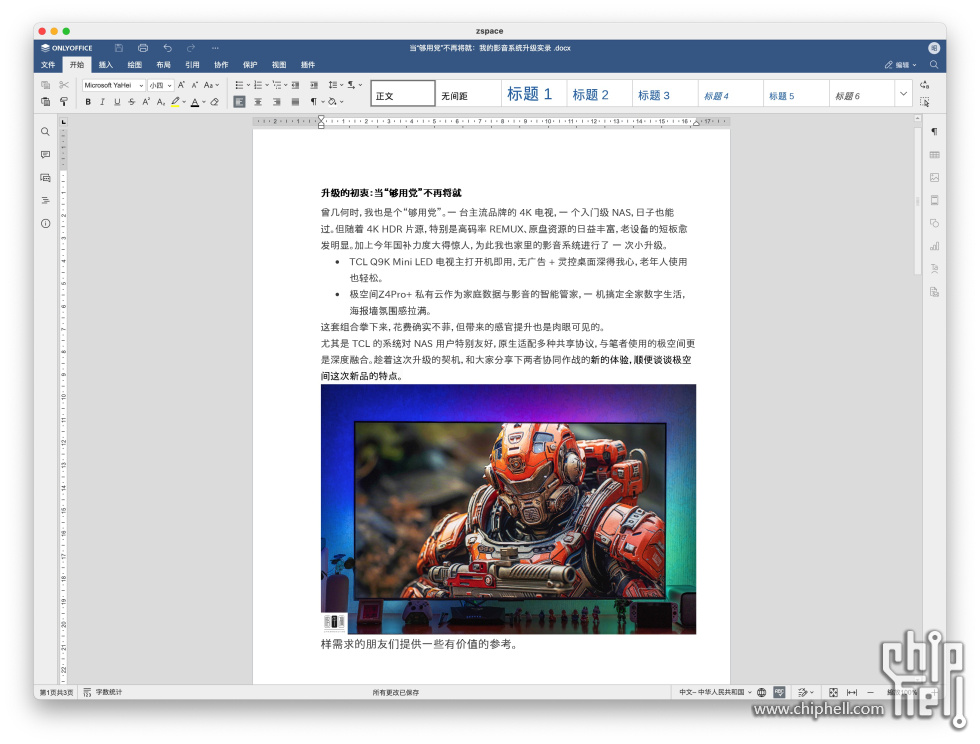Toggle italic formatting

pyautogui.click(x=102, y=101)
